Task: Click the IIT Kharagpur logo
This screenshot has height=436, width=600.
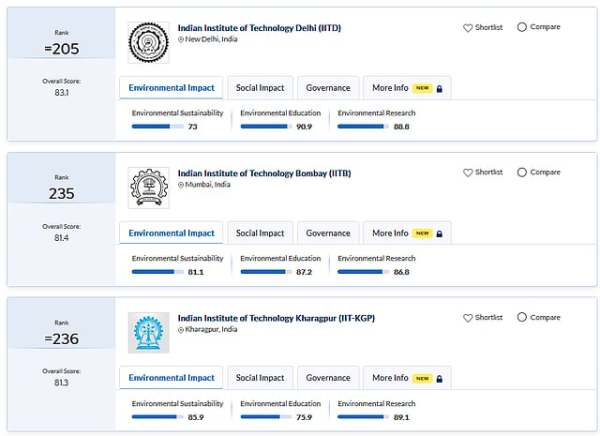Action: tap(149, 332)
